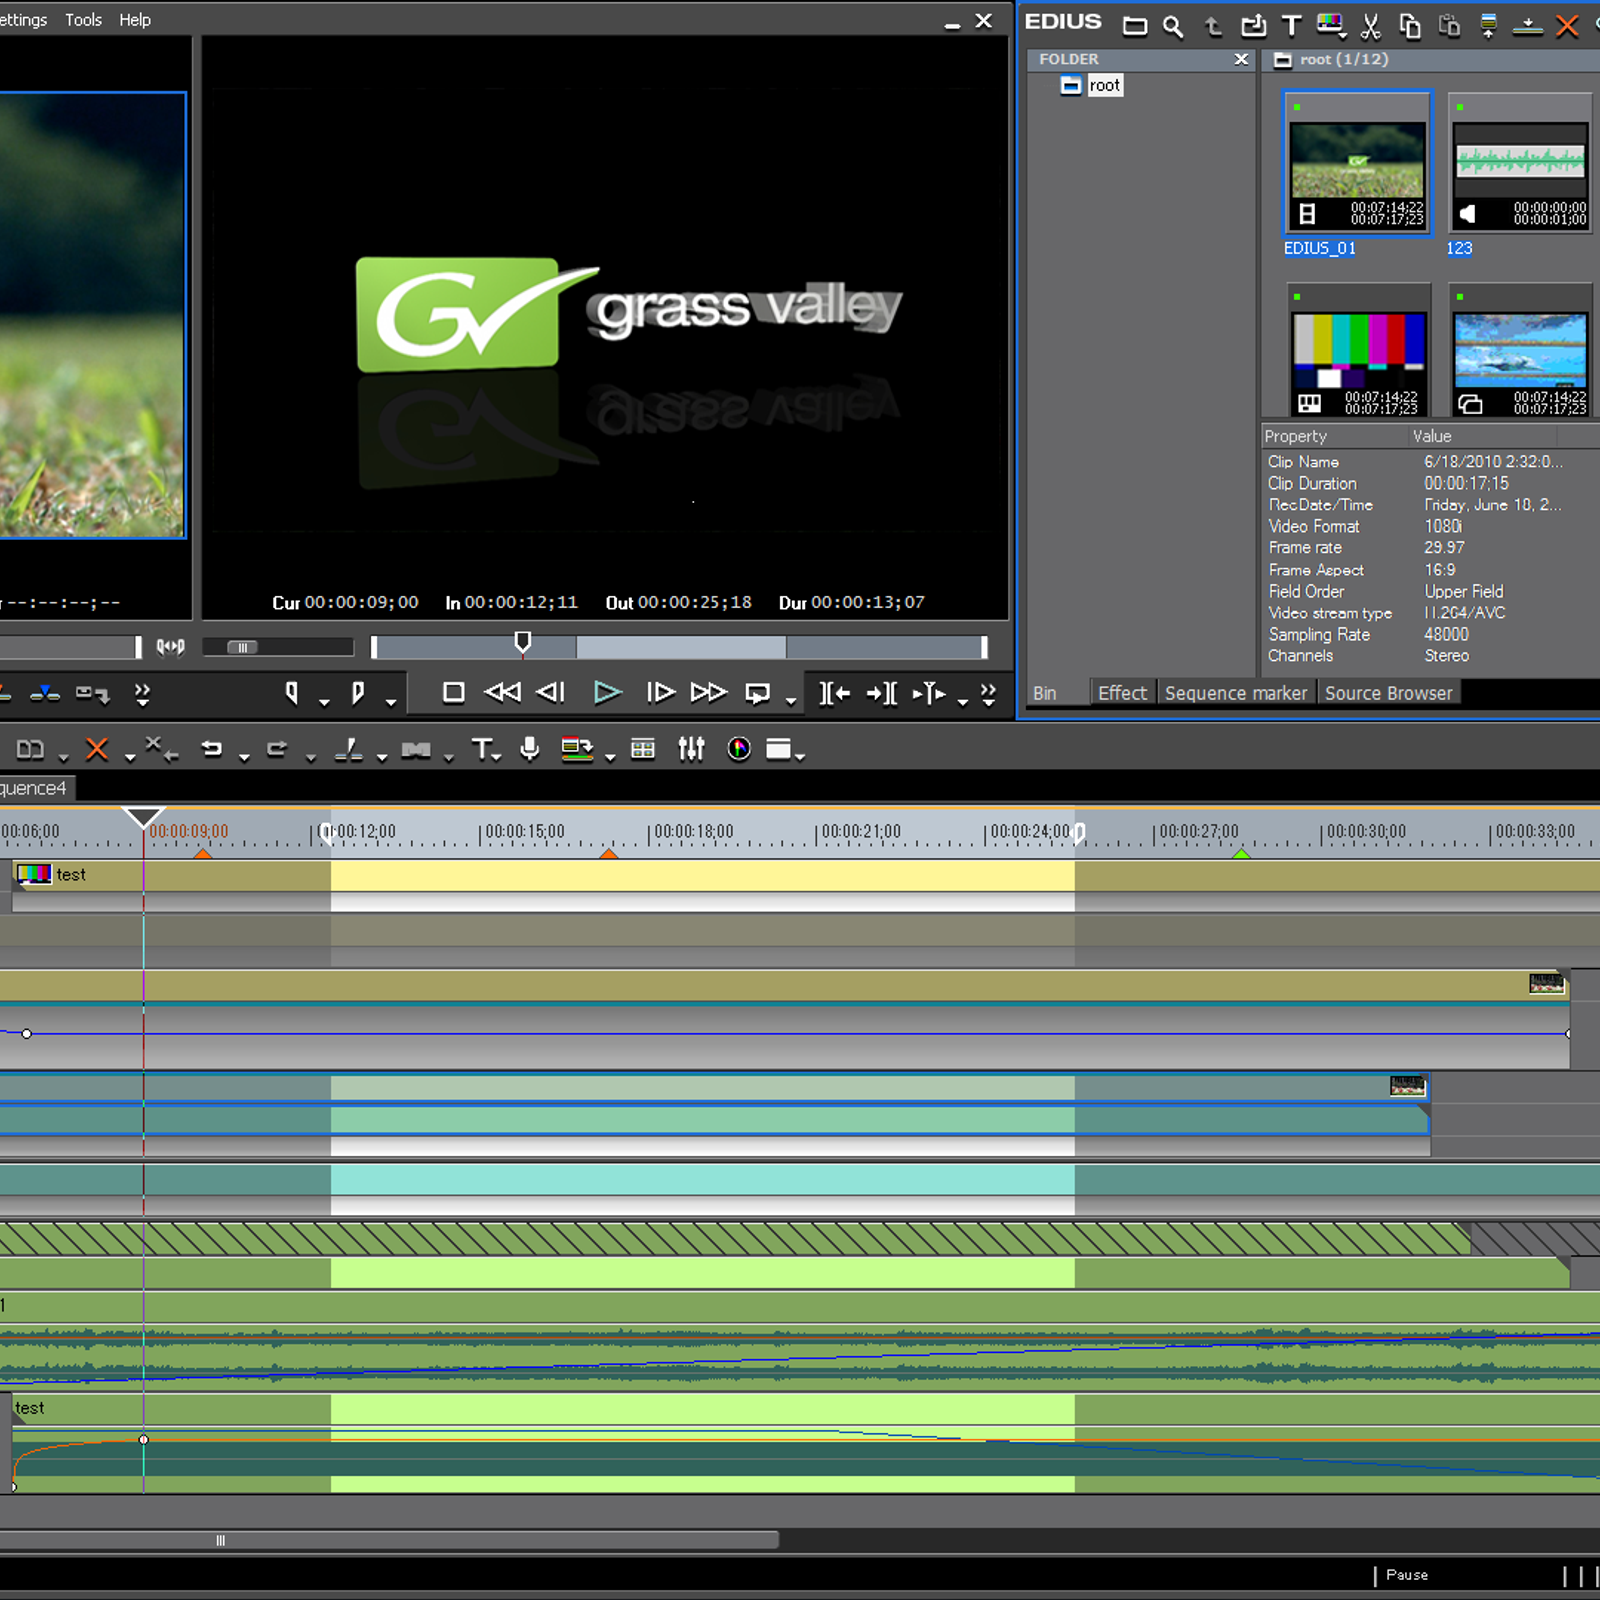
Task: Redo the last undone edit
Action: coord(277,749)
